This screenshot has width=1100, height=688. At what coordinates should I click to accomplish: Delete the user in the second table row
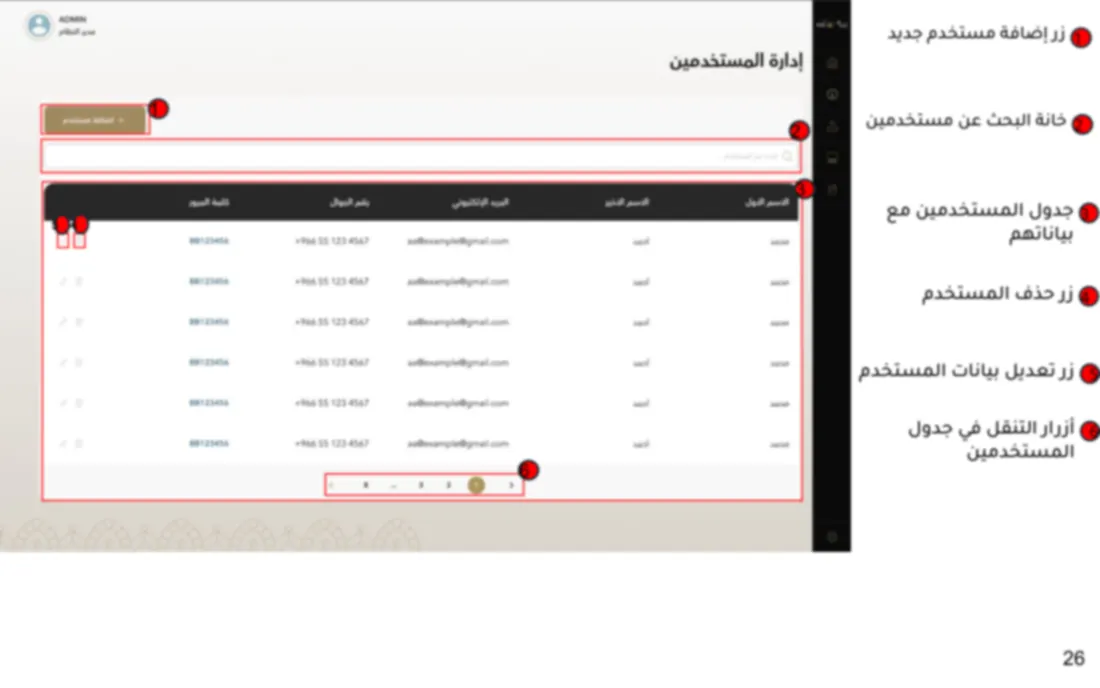(x=79, y=282)
